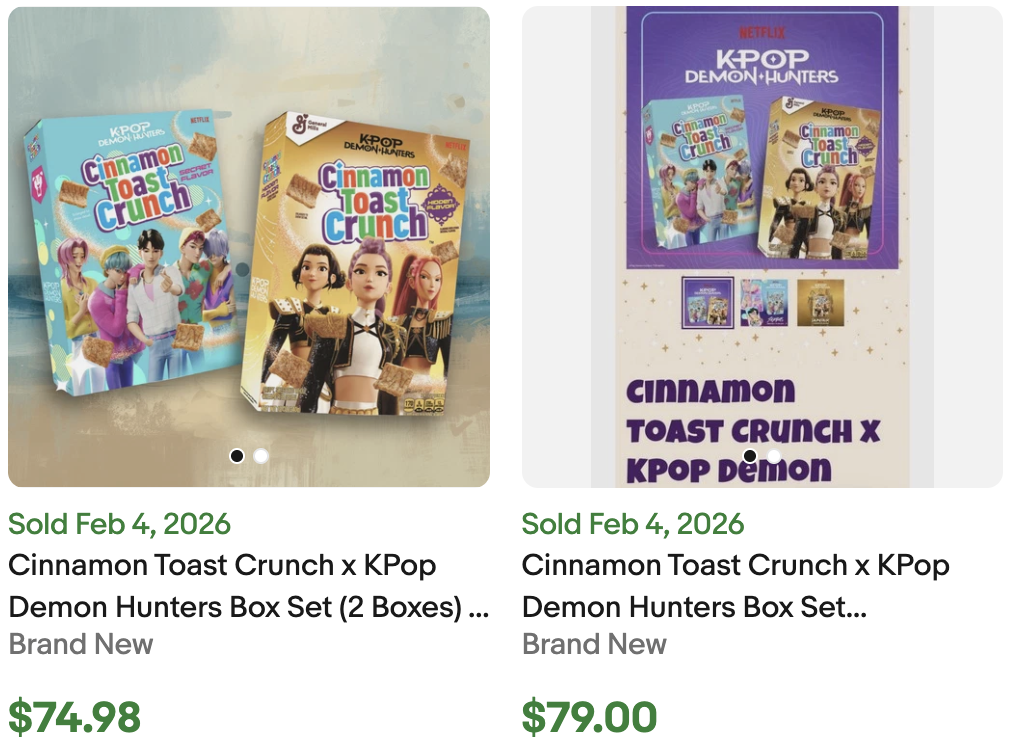Select inactive carousel dot on right listing
1016x748 pixels.
click(x=772, y=455)
